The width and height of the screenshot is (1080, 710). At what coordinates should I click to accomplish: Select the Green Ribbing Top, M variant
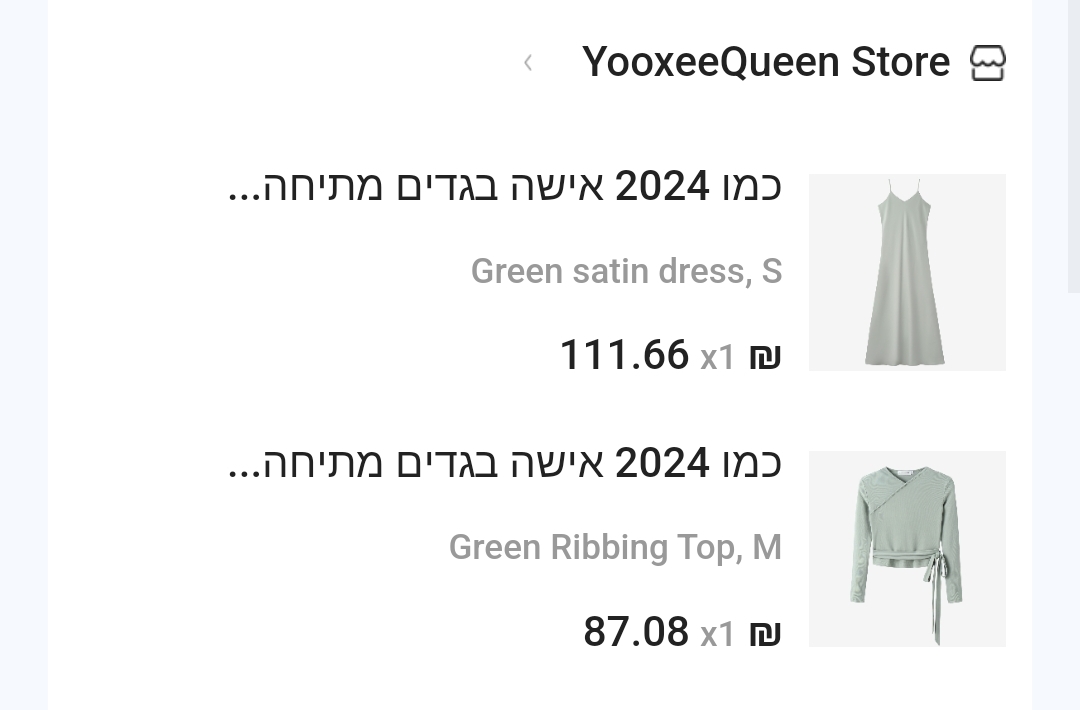(616, 547)
